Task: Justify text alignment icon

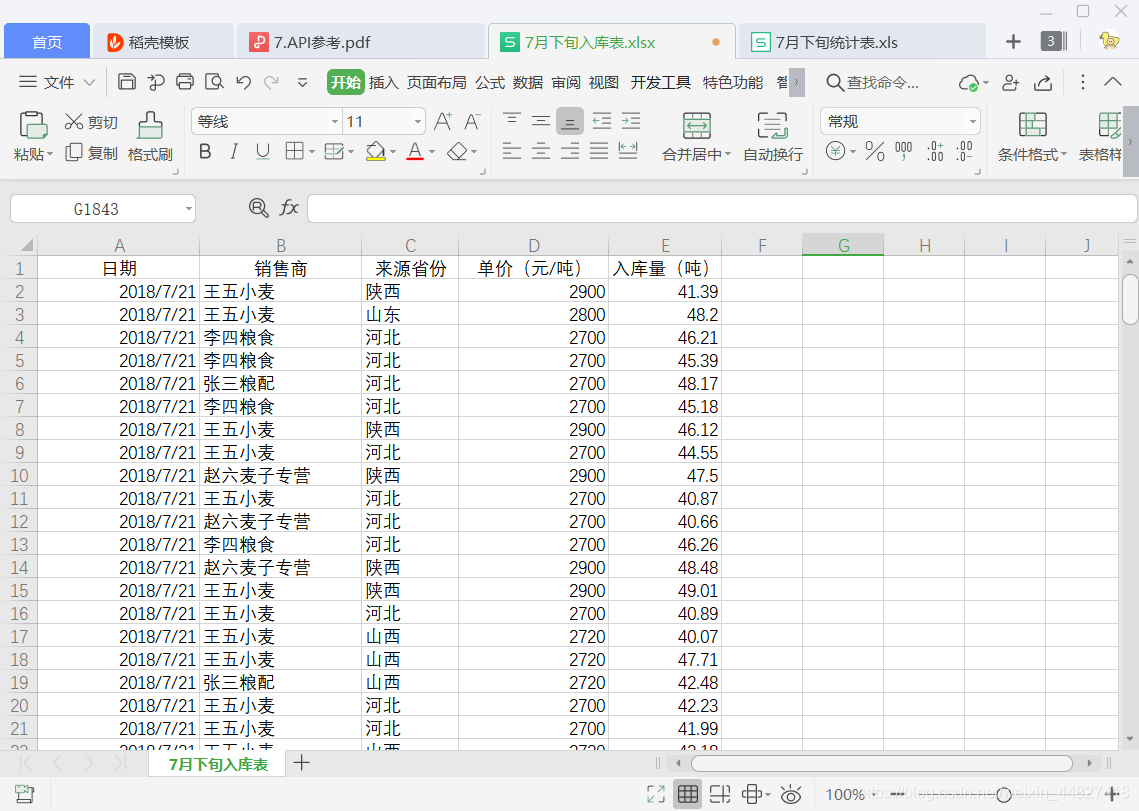Action: (x=599, y=151)
